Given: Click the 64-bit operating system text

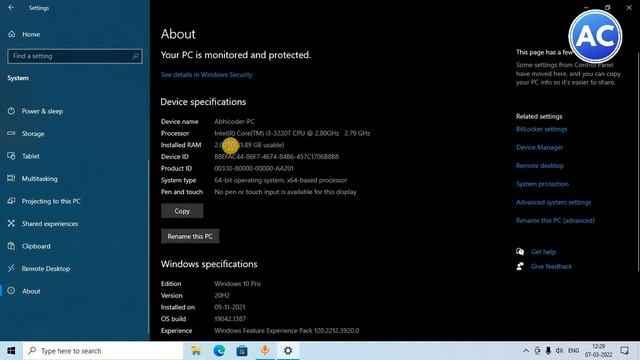Looking at the screenshot, I should (x=281, y=180).
